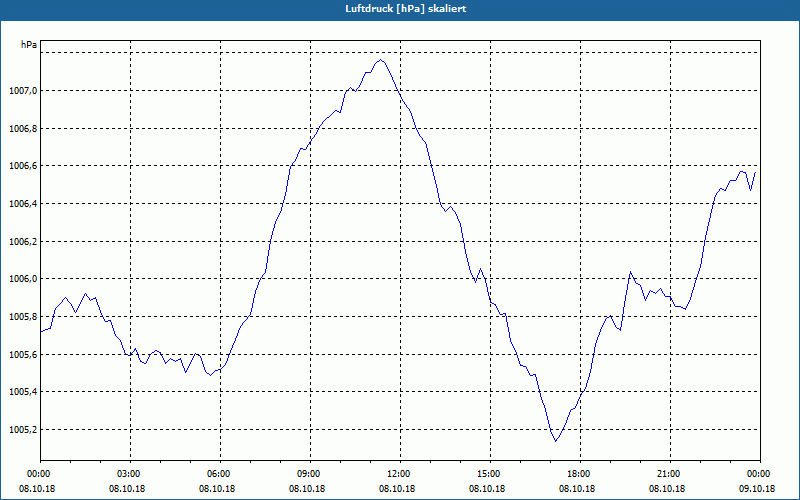Screen dimensions: 800x500
Task: Click the 08.10.18 date under 18:00
Action: (x=577, y=488)
